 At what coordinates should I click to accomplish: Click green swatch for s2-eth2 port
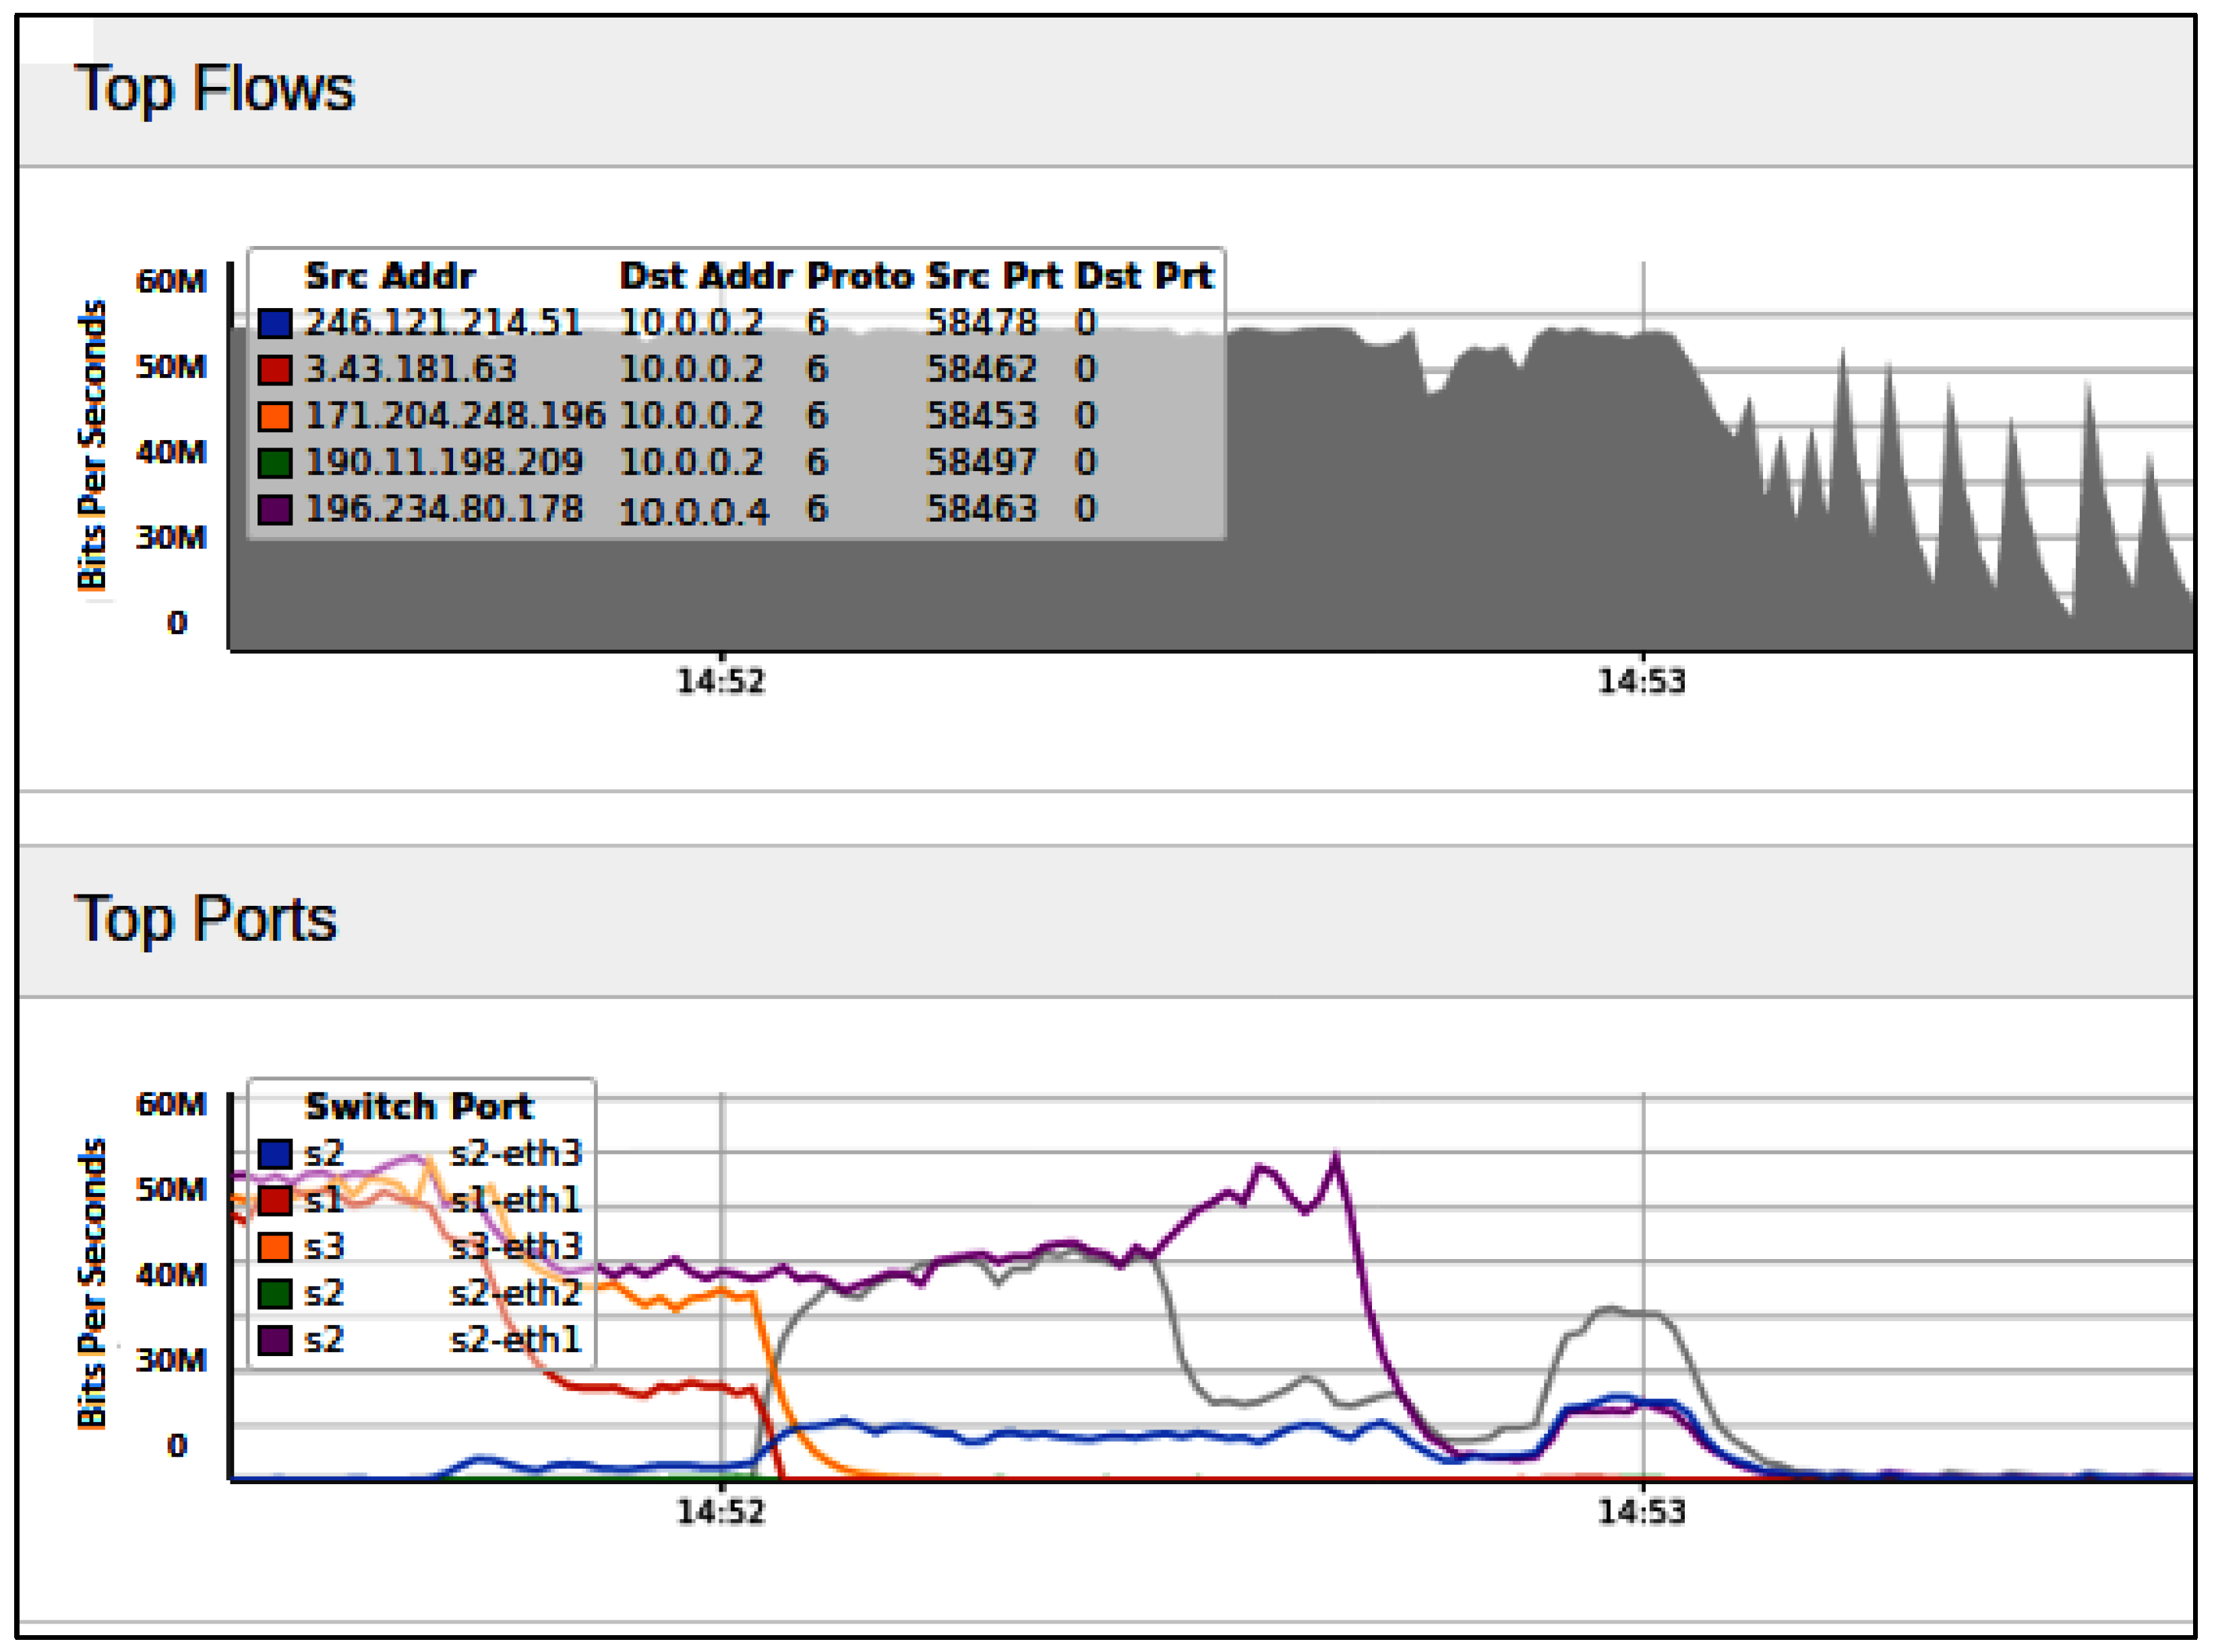[275, 1294]
